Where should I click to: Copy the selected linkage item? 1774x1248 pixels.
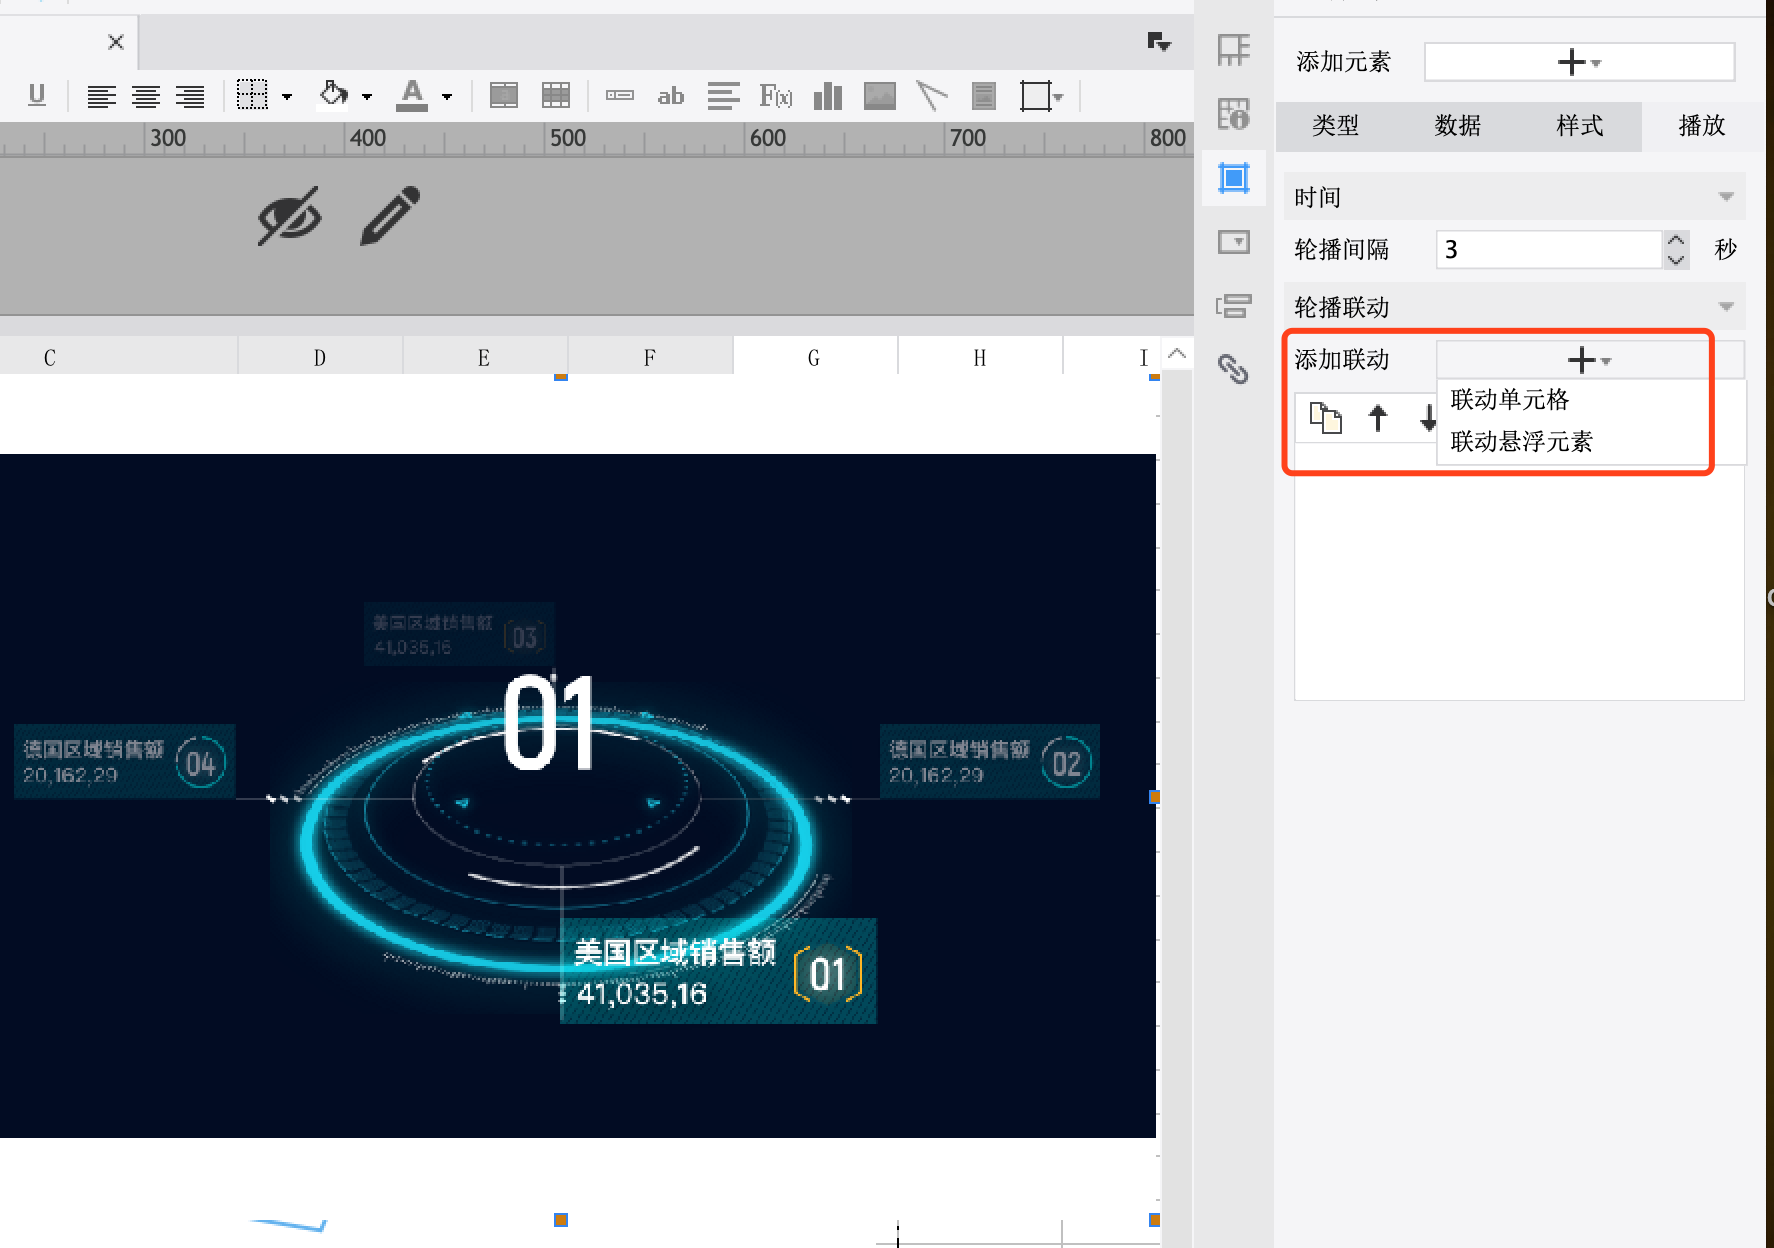(x=1326, y=418)
